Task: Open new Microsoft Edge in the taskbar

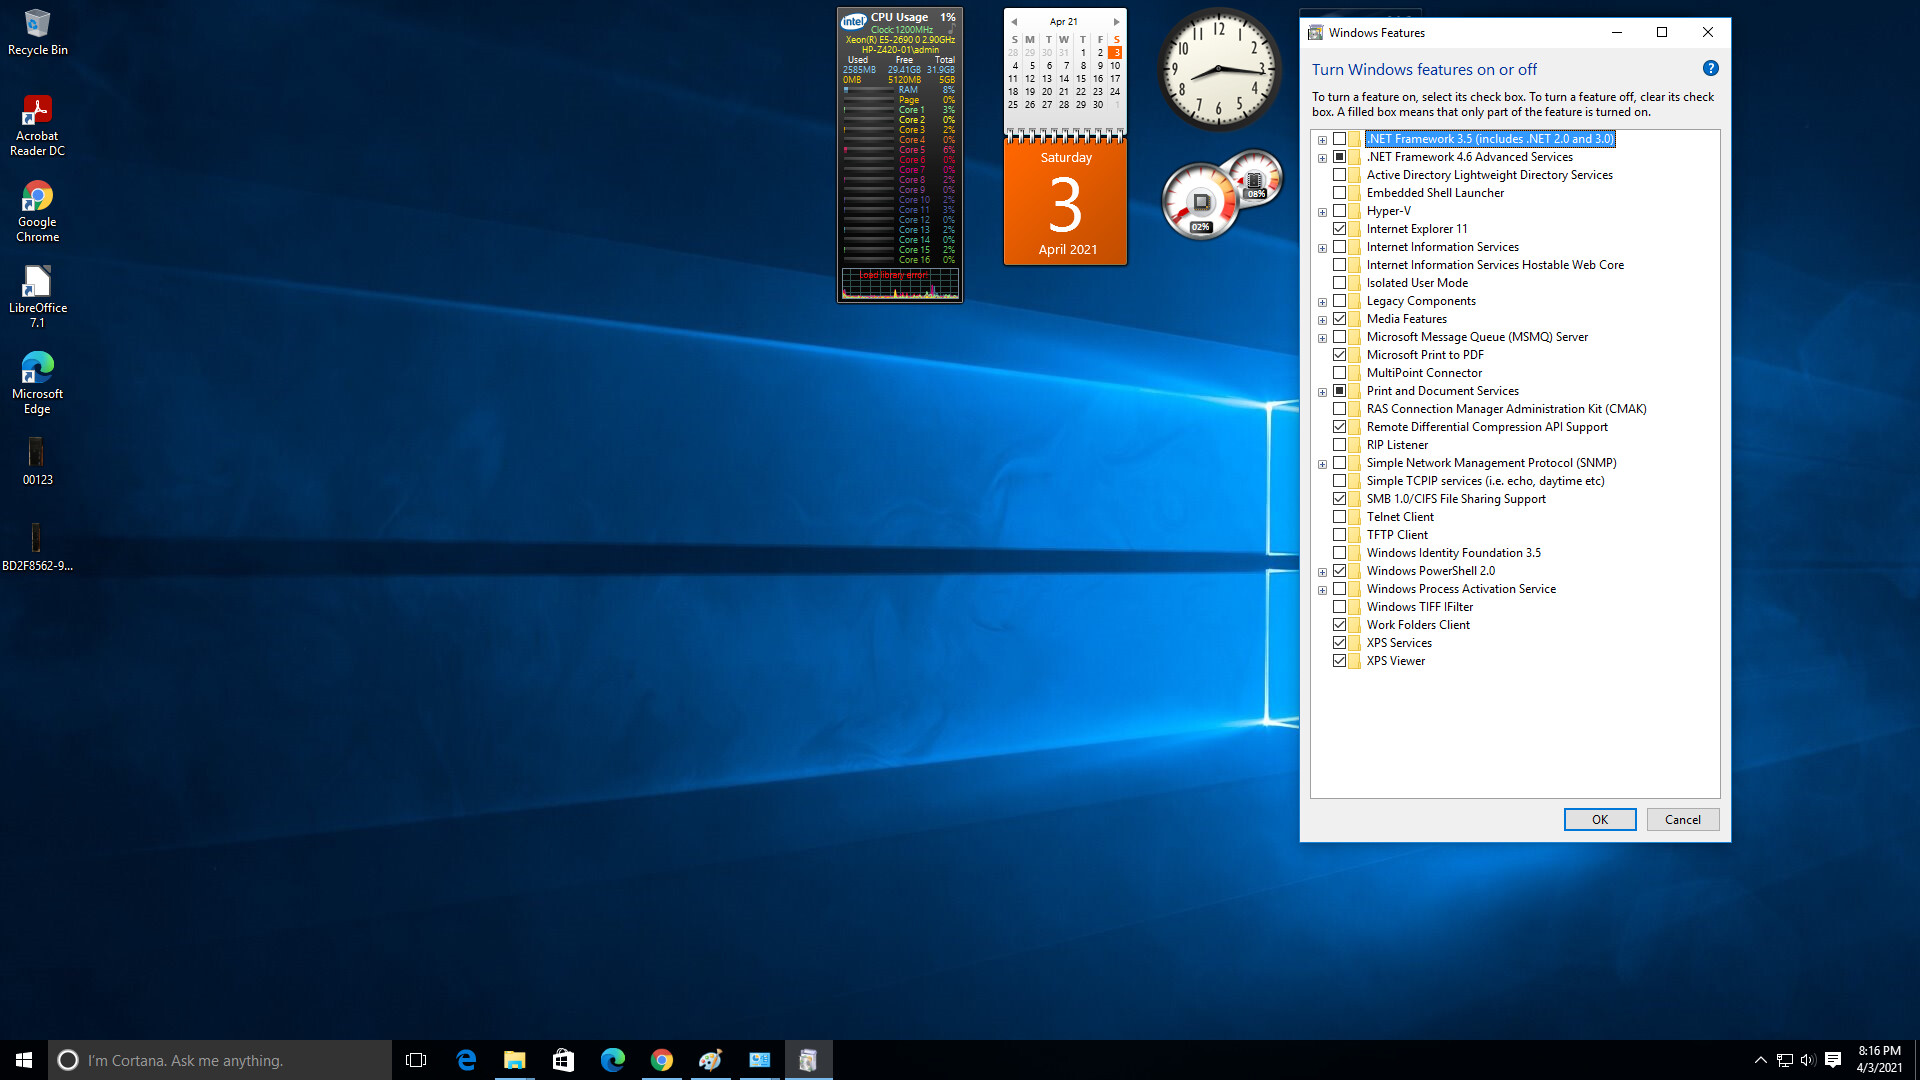Action: pyautogui.click(x=612, y=1060)
